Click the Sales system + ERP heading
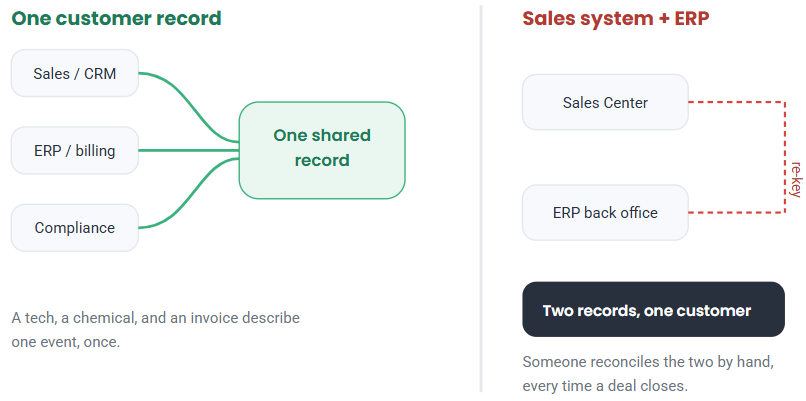 point(616,18)
